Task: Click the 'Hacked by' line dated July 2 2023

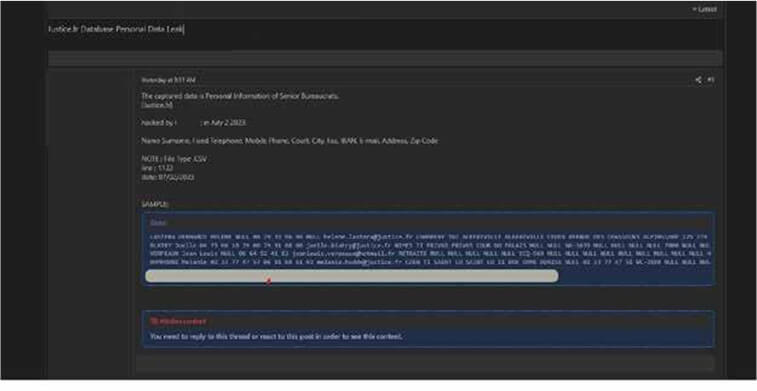Action: pyautogui.click(x=194, y=123)
